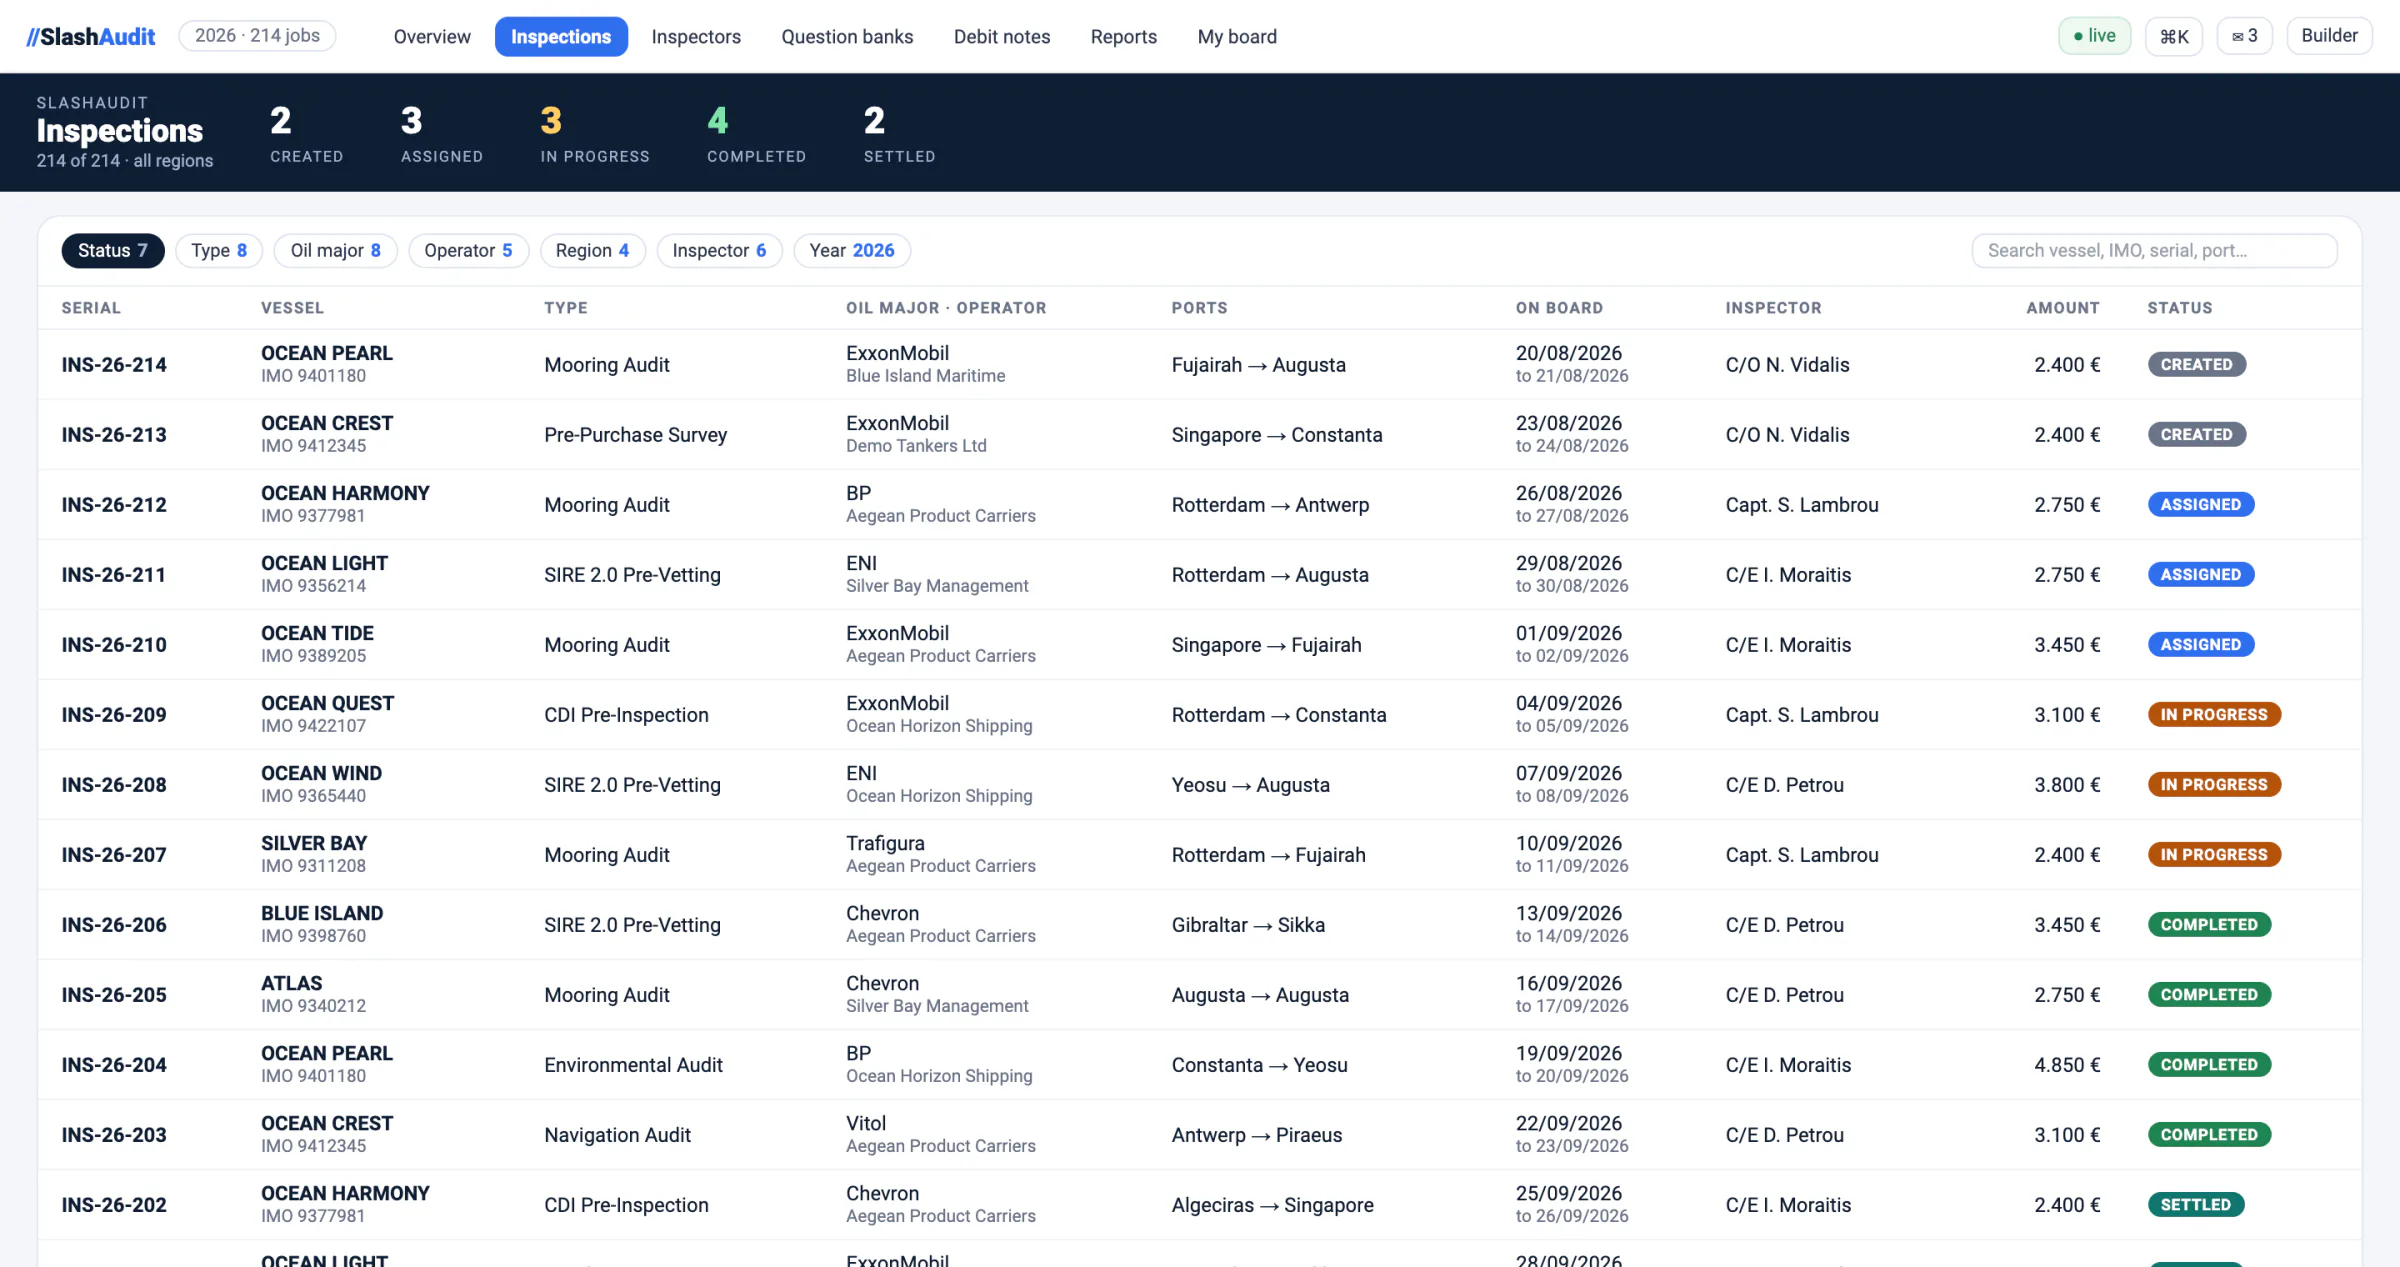Image resolution: width=2400 pixels, height=1267 pixels.
Task: Open Debit notes tab
Action: [1002, 37]
